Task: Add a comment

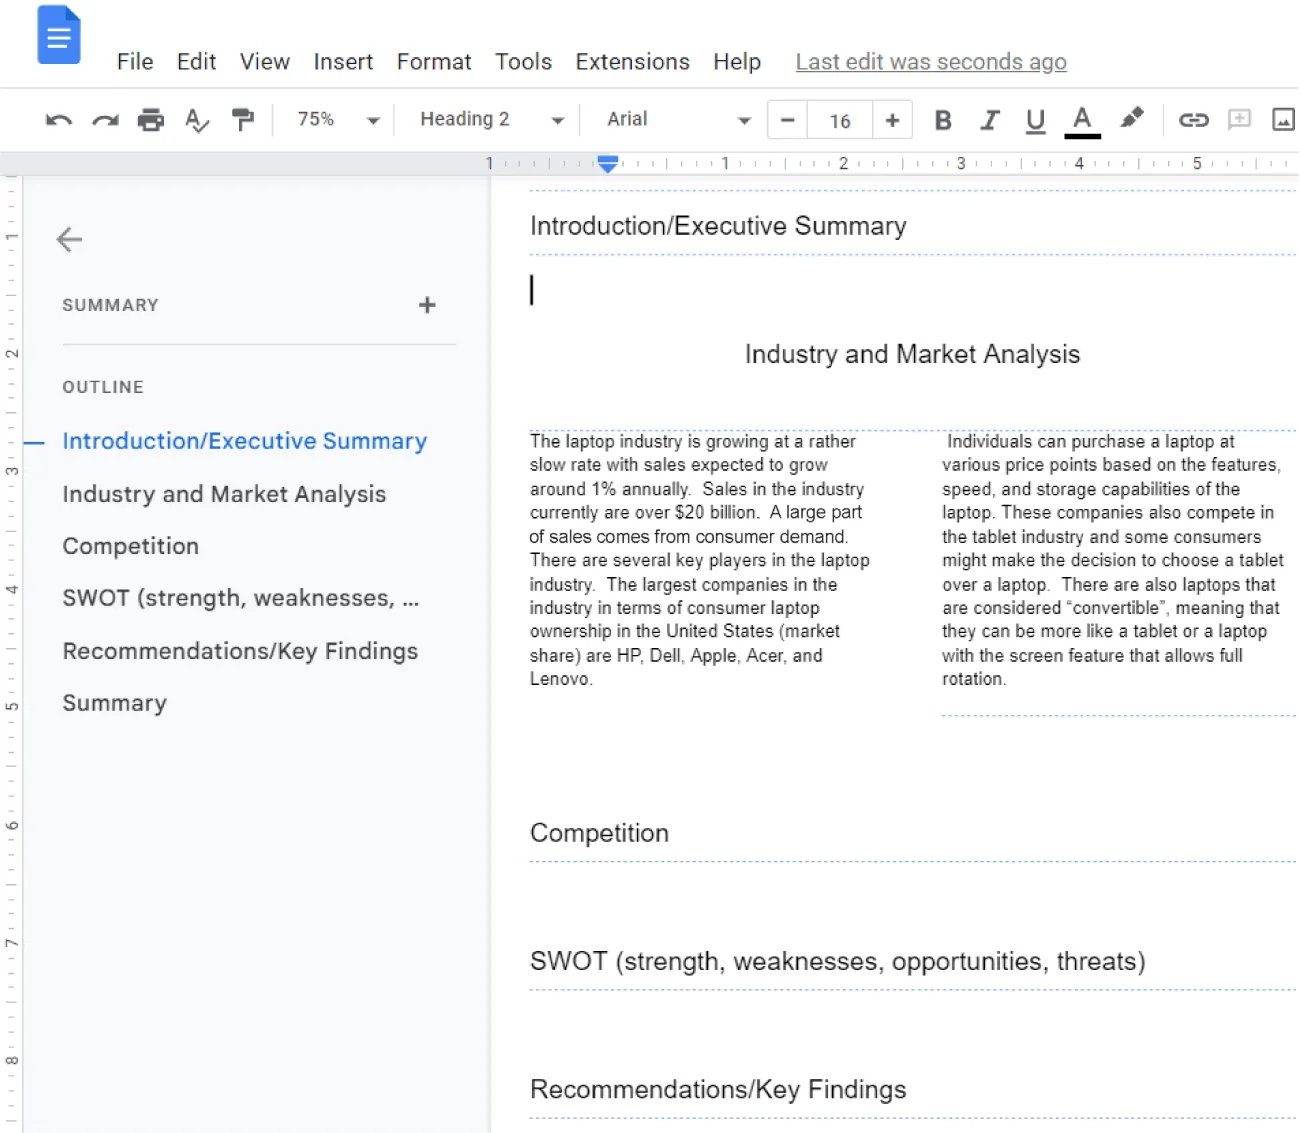Action: [1239, 119]
